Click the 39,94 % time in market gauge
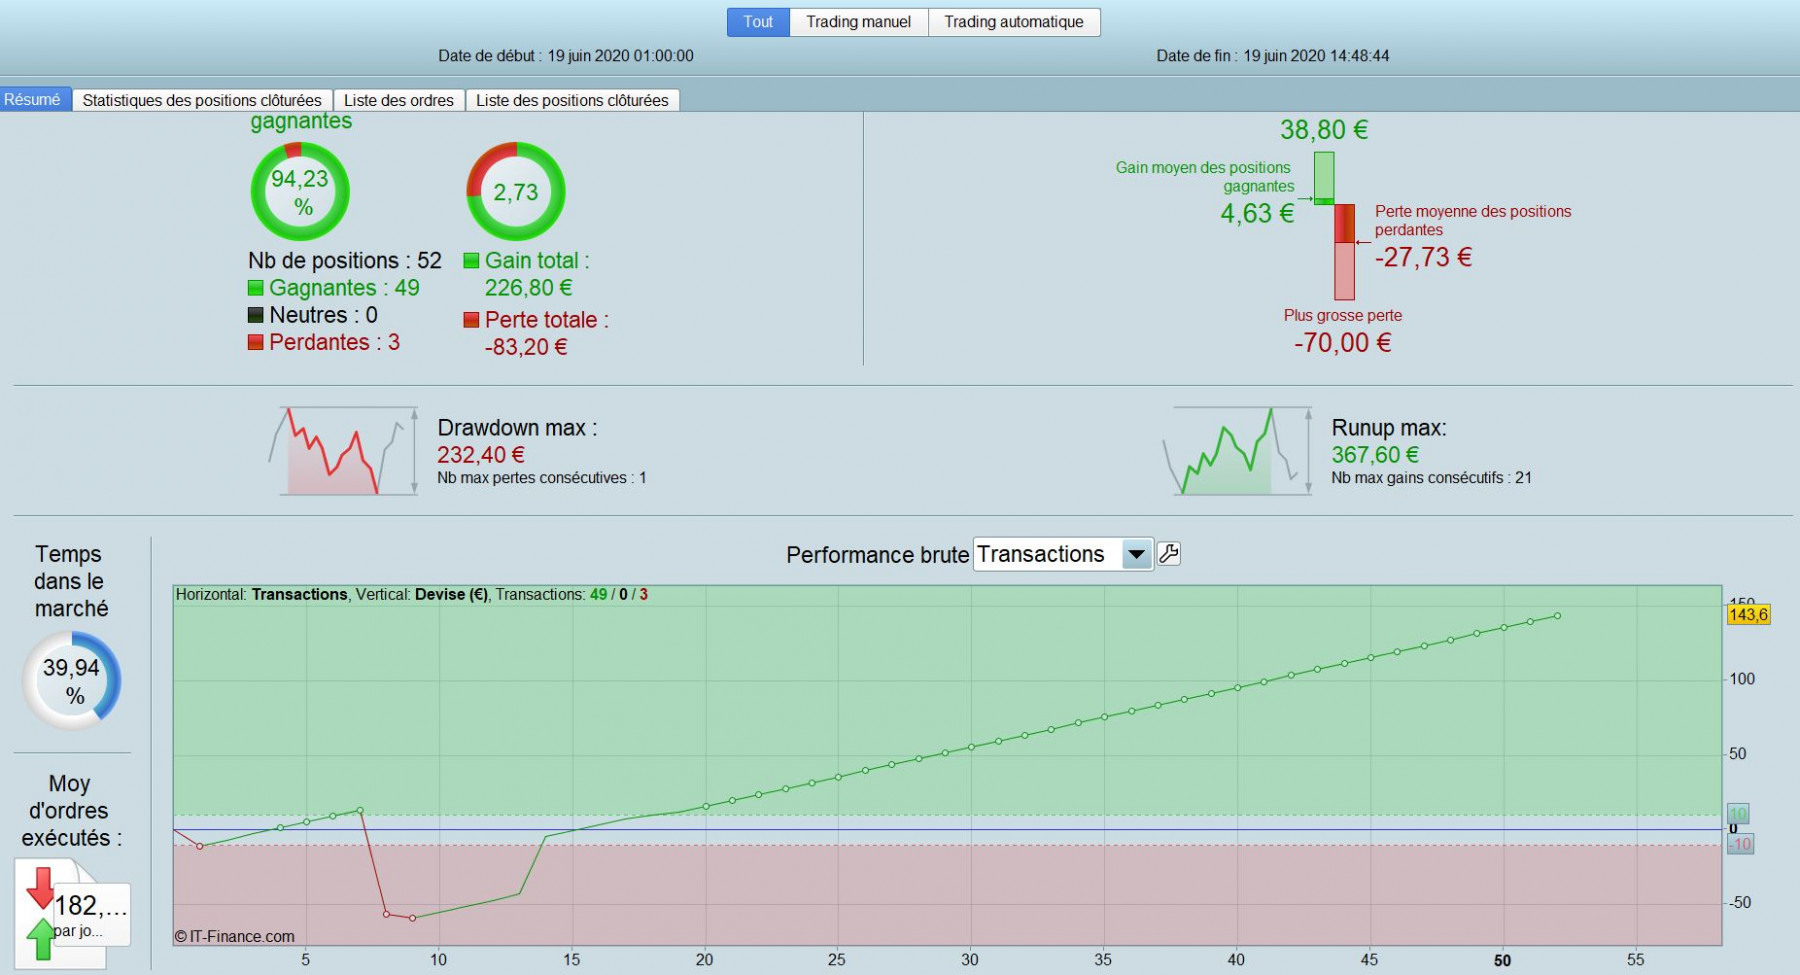Viewport: 1800px width, 975px height. point(71,681)
